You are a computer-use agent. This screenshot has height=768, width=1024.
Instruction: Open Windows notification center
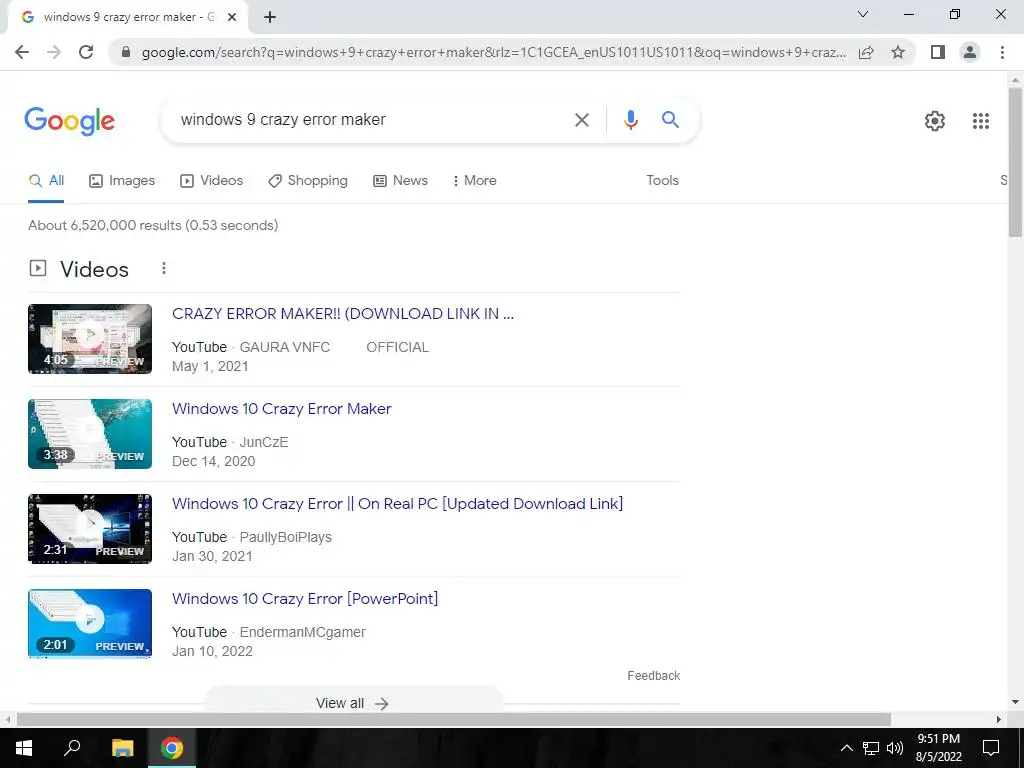[x=991, y=748]
